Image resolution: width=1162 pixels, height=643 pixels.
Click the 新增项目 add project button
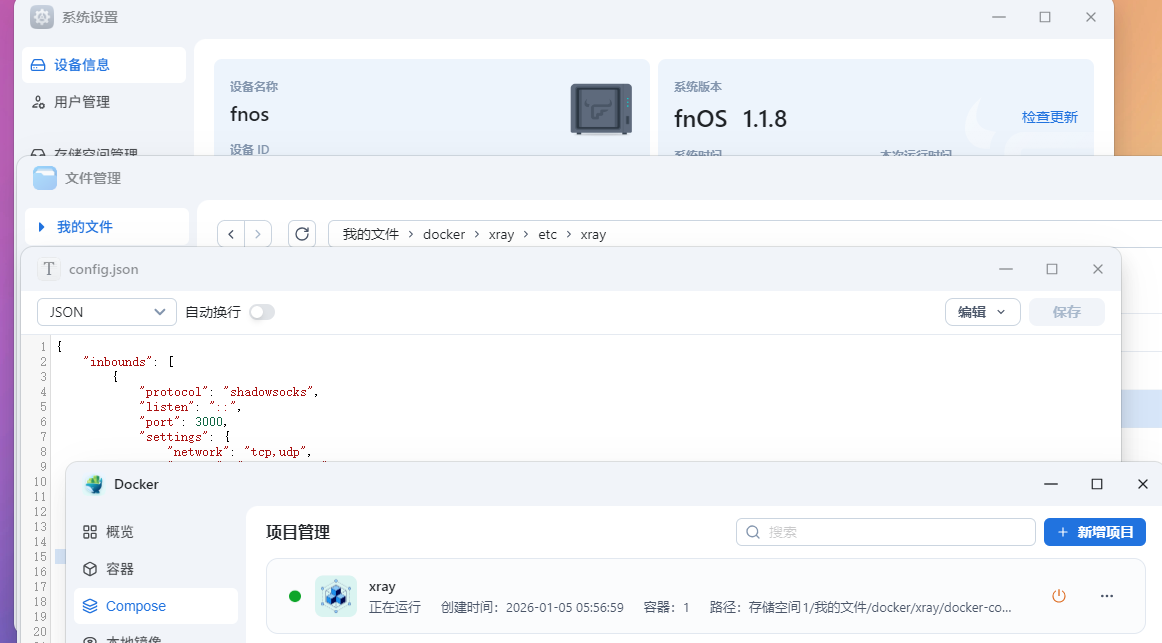[x=1095, y=532]
